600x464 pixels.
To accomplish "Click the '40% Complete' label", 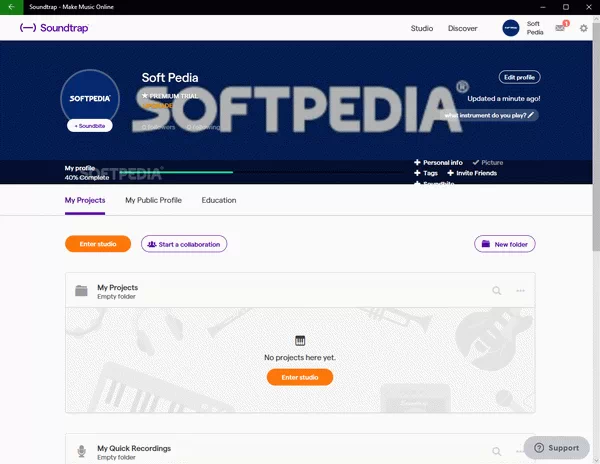I will (87, 177).
